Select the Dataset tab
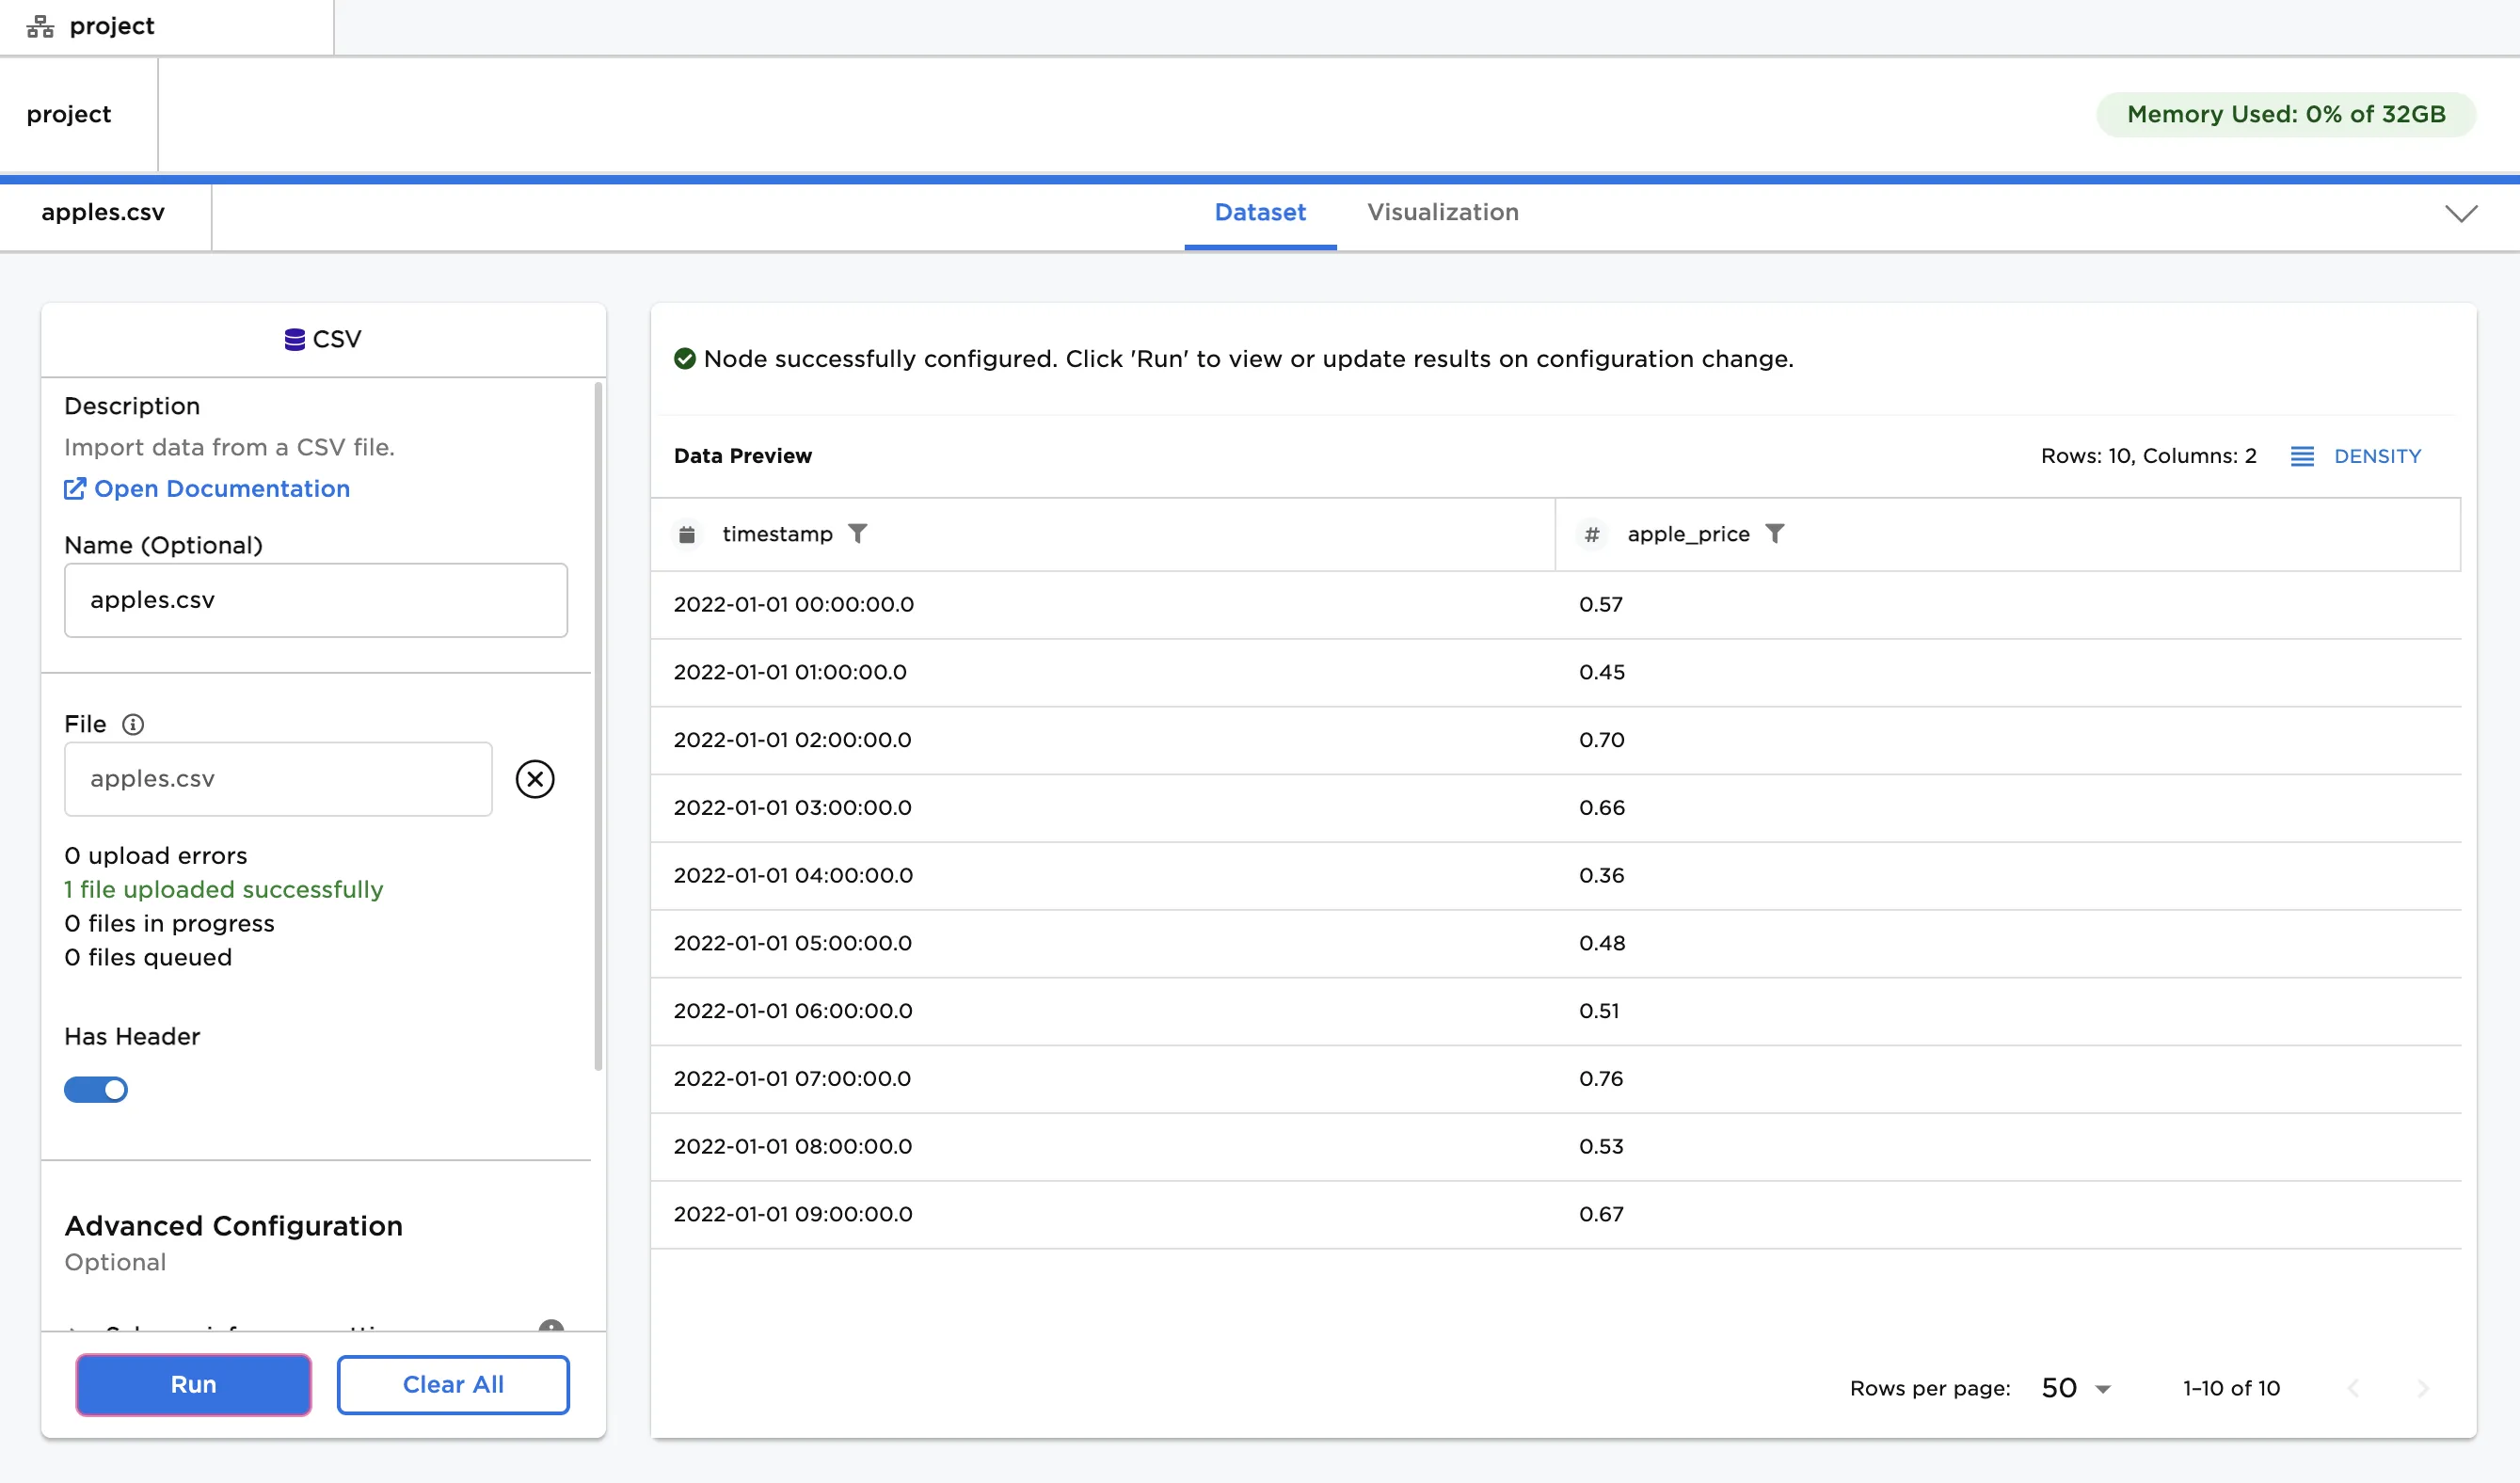Screen dimensions: 2520x1483 pyautogui.click(x=1259, y=212)
